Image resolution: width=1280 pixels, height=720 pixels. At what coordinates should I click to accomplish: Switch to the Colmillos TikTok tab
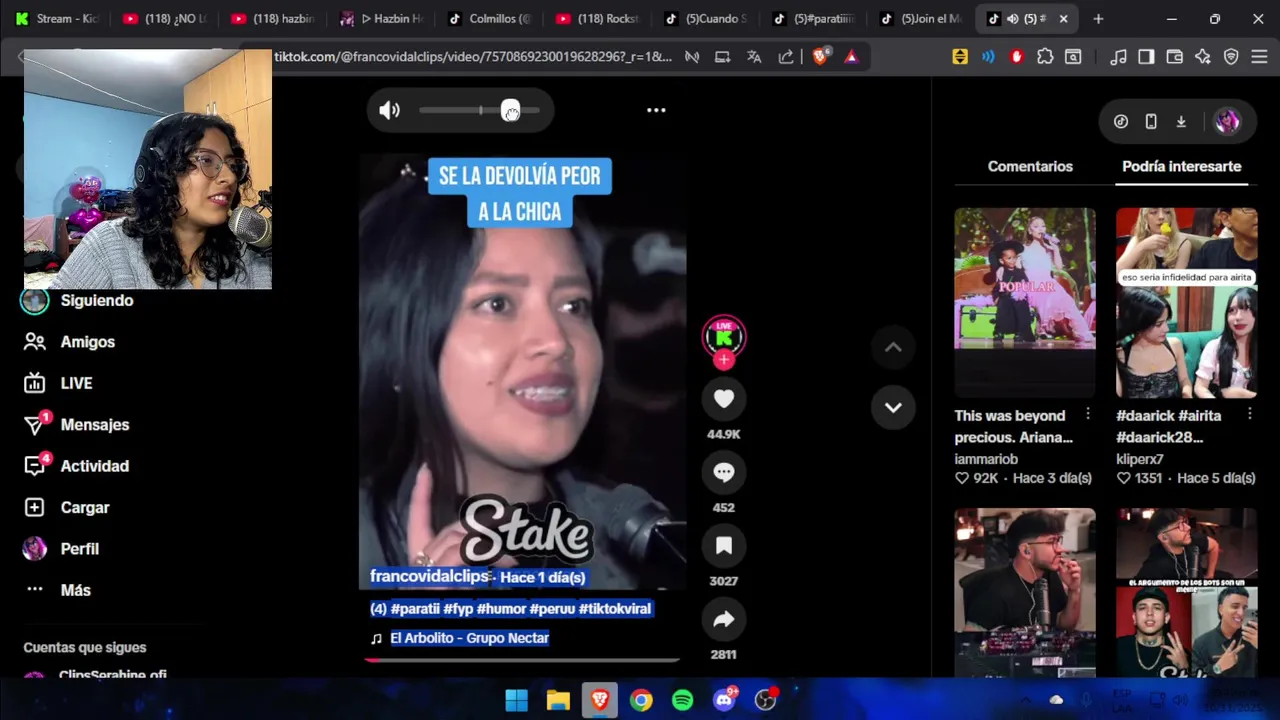(488, 18)
